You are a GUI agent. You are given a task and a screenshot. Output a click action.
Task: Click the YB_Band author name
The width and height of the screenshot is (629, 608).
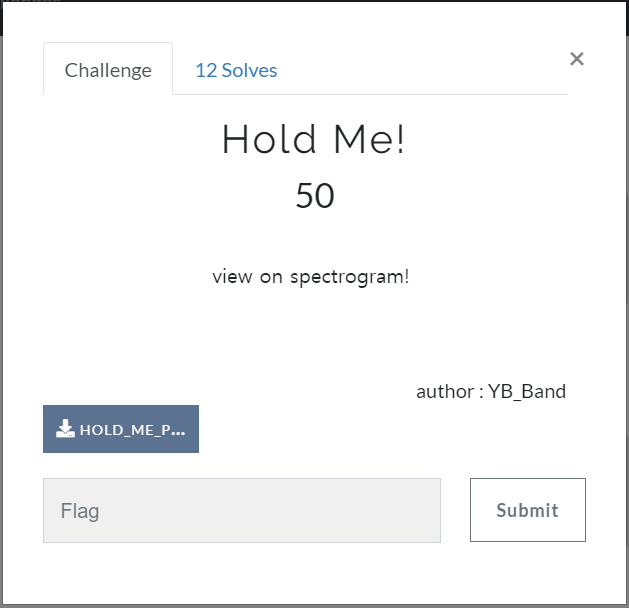coord(527,391)
